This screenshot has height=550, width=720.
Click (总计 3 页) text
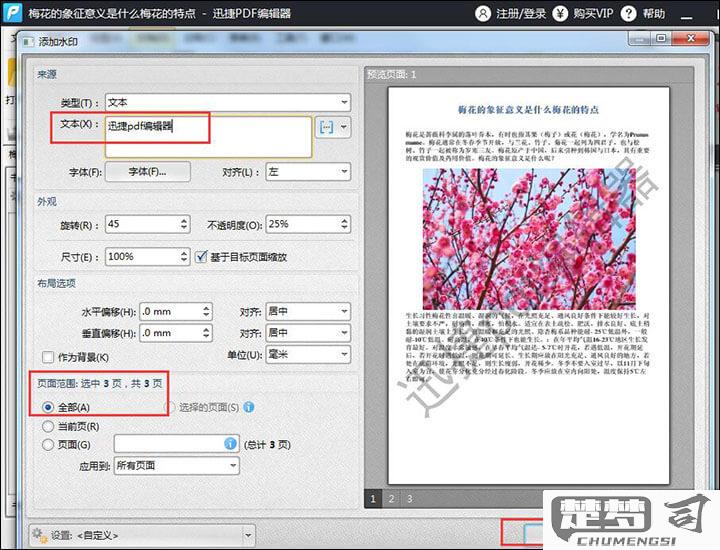267,444
